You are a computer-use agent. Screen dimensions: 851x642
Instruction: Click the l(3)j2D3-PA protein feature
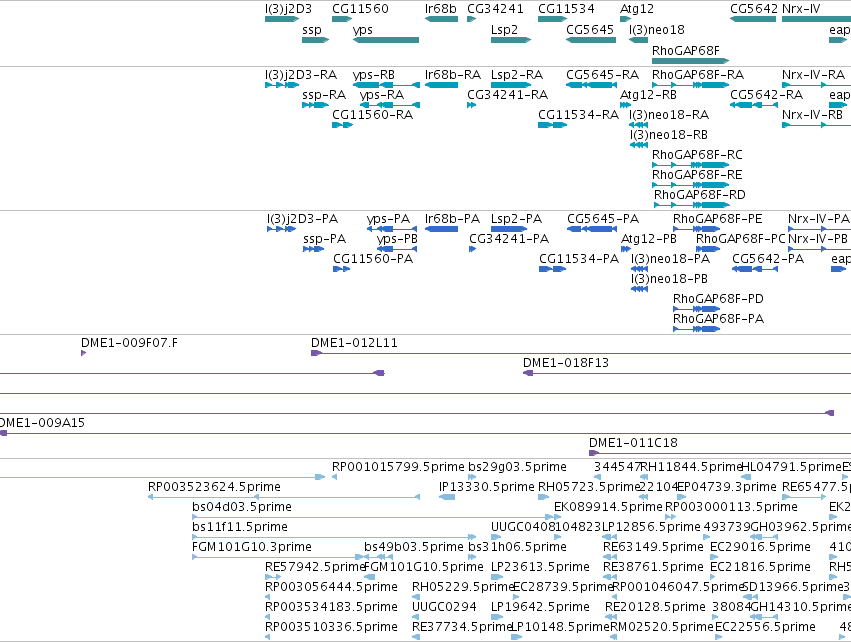click(281, 229)
